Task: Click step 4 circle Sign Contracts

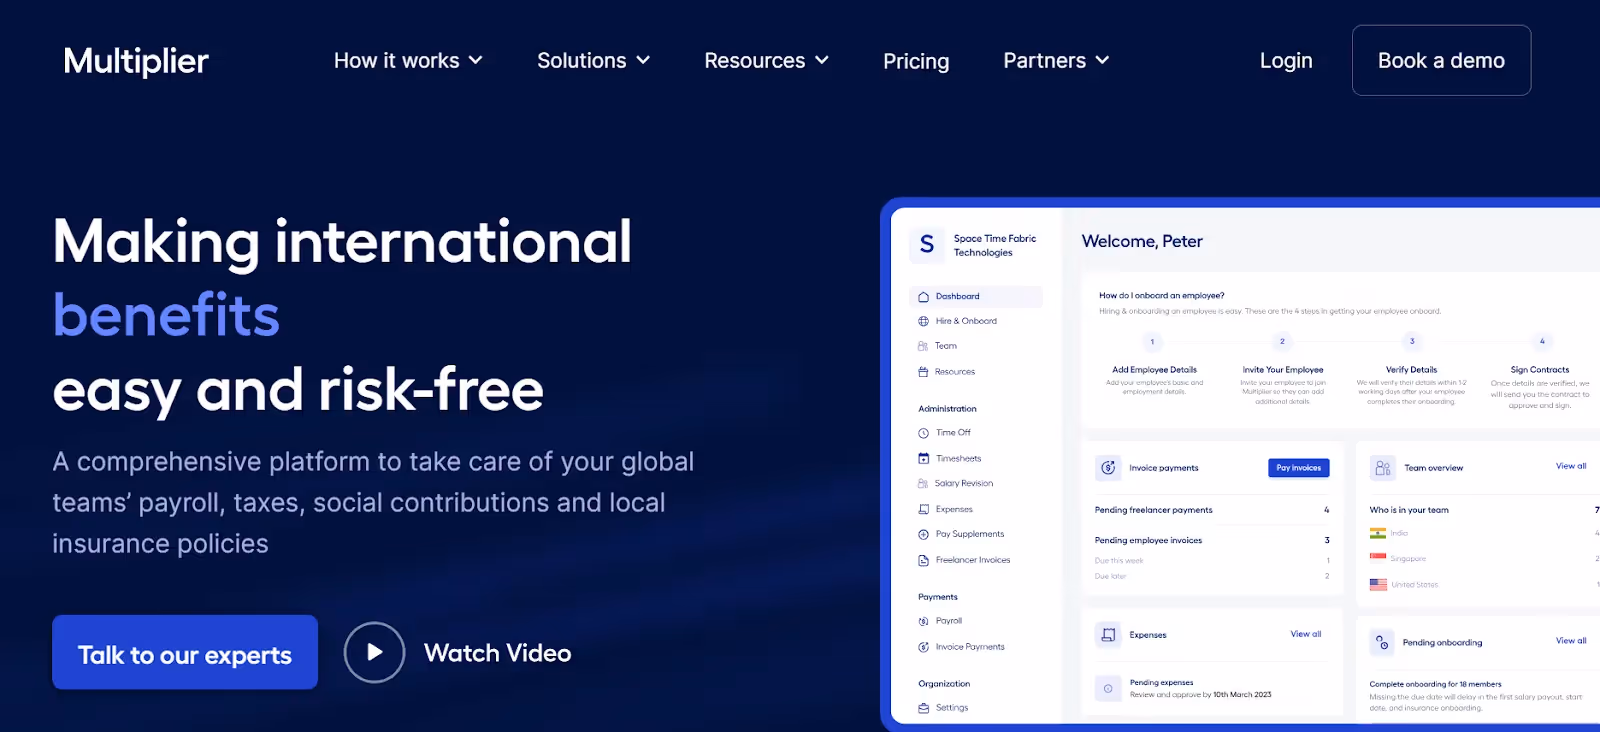Action: pos(1542,342)
